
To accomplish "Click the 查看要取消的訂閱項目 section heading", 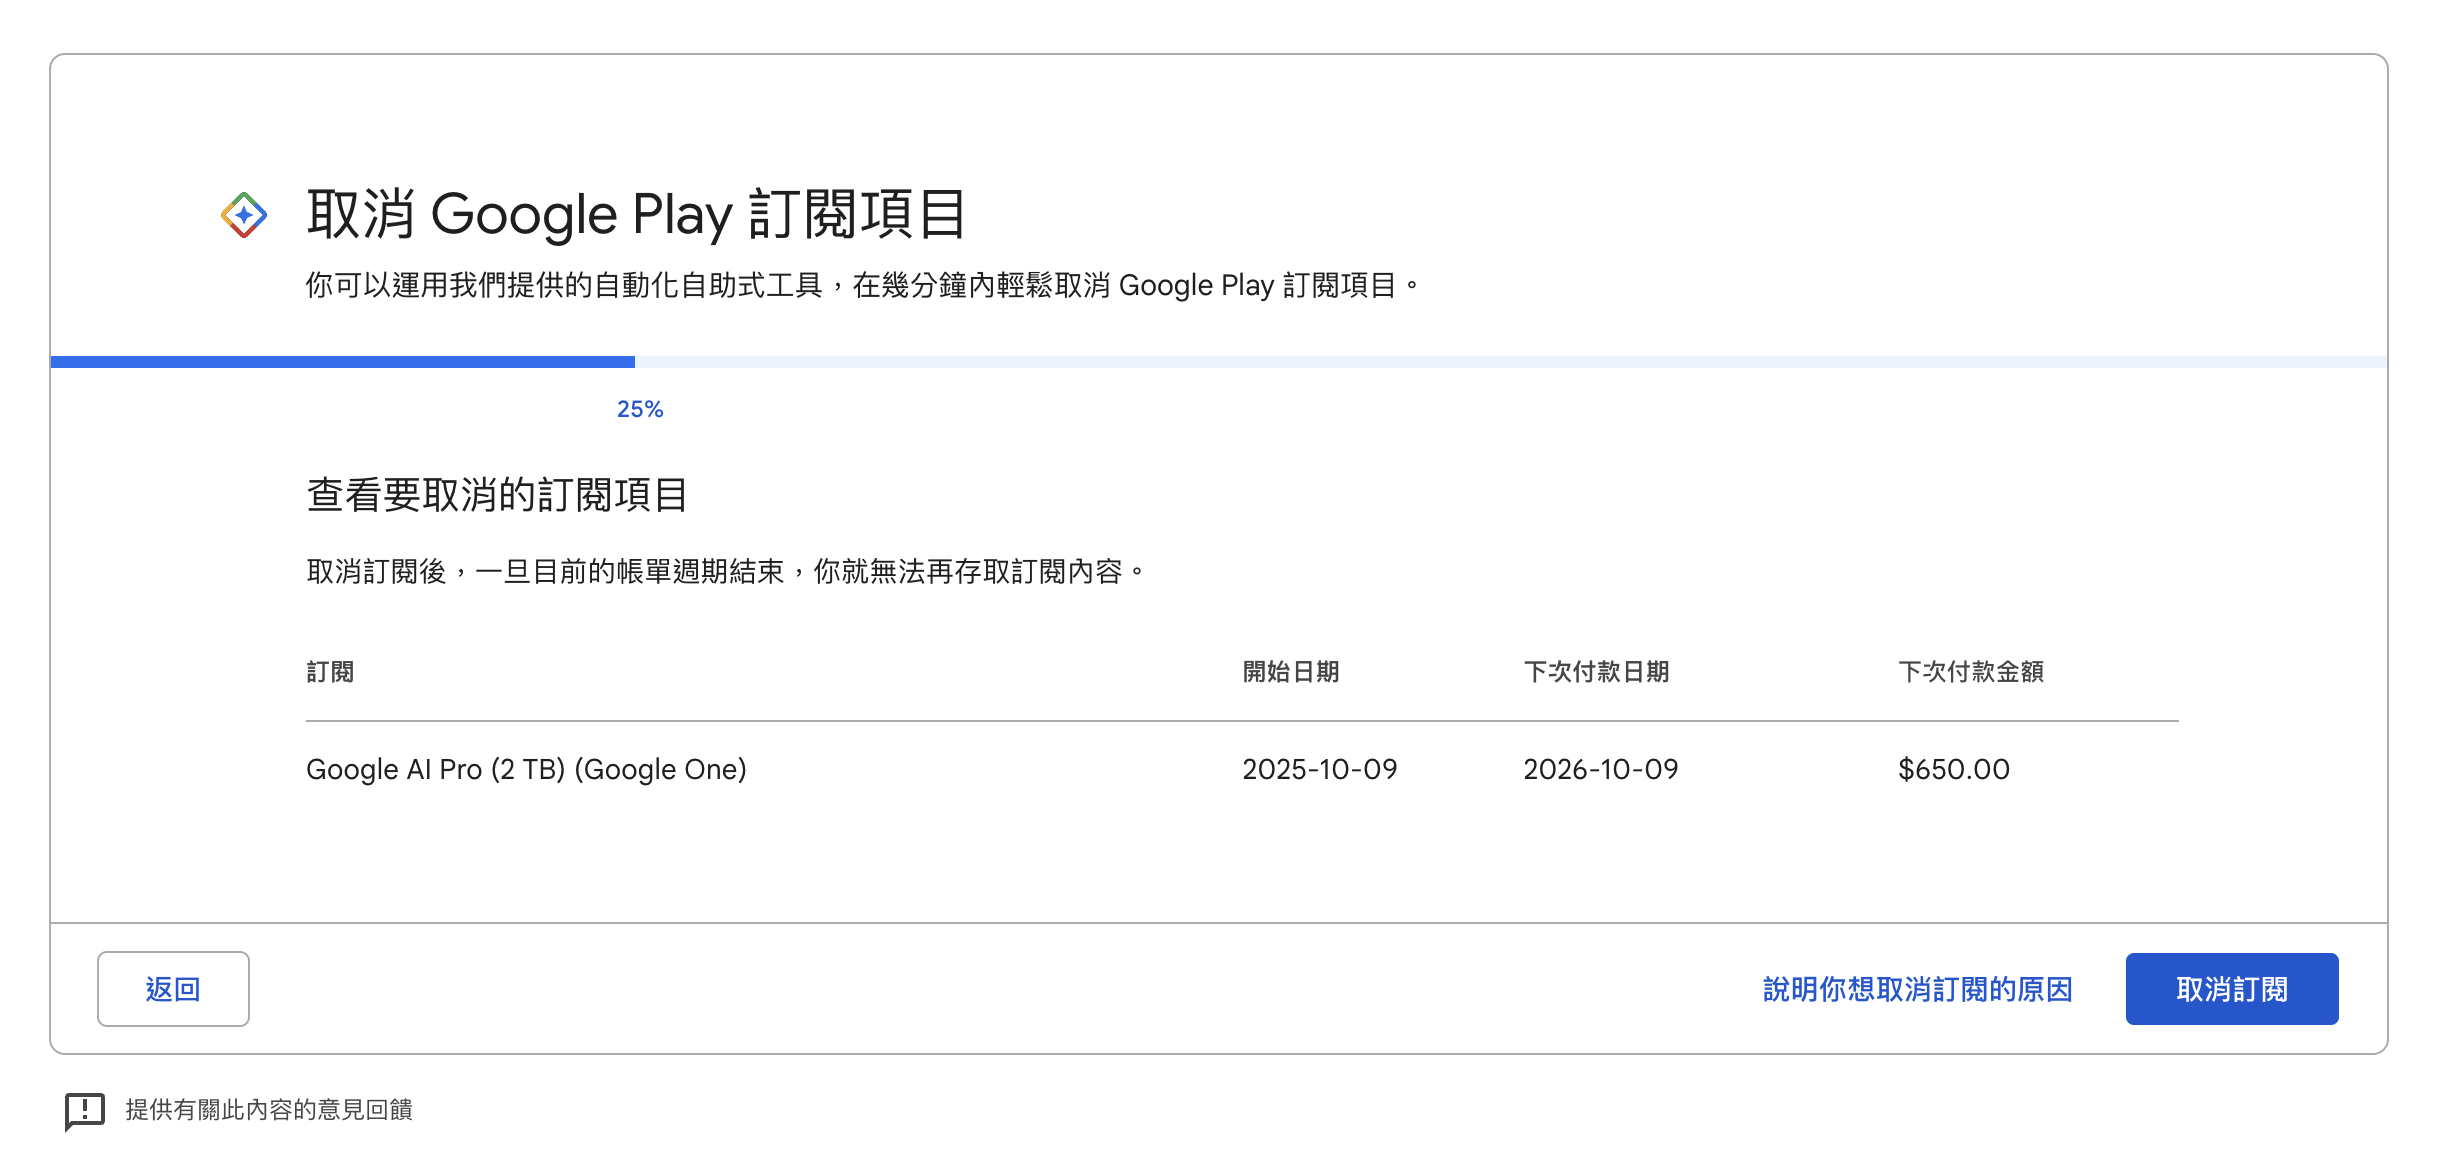I will [497, 495].
